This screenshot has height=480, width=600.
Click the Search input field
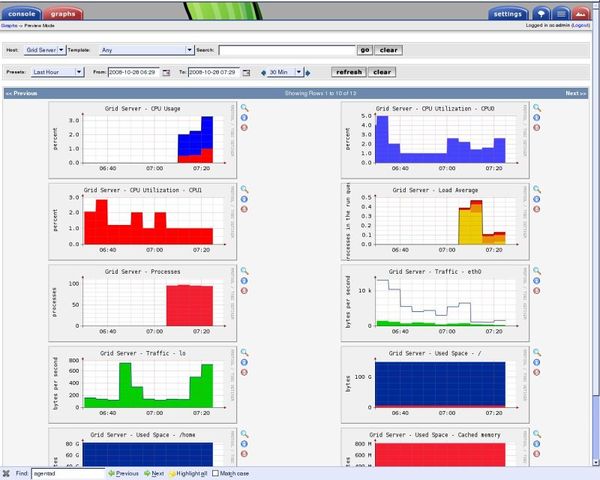[287, 49]
